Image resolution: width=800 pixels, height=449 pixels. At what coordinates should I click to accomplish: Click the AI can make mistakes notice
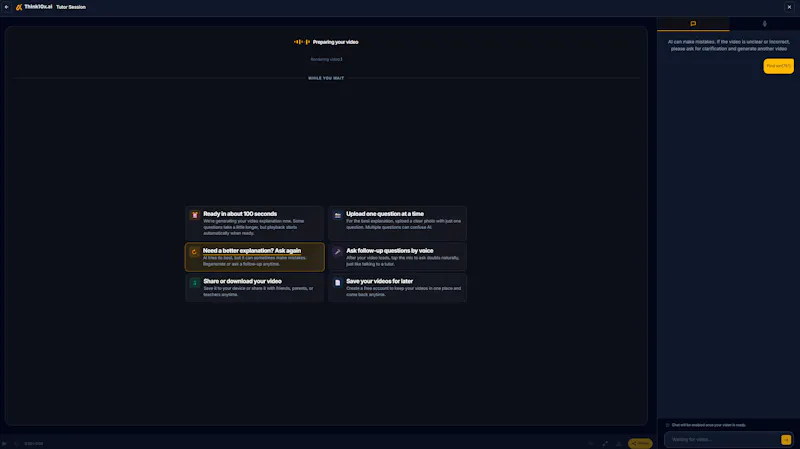729,45
